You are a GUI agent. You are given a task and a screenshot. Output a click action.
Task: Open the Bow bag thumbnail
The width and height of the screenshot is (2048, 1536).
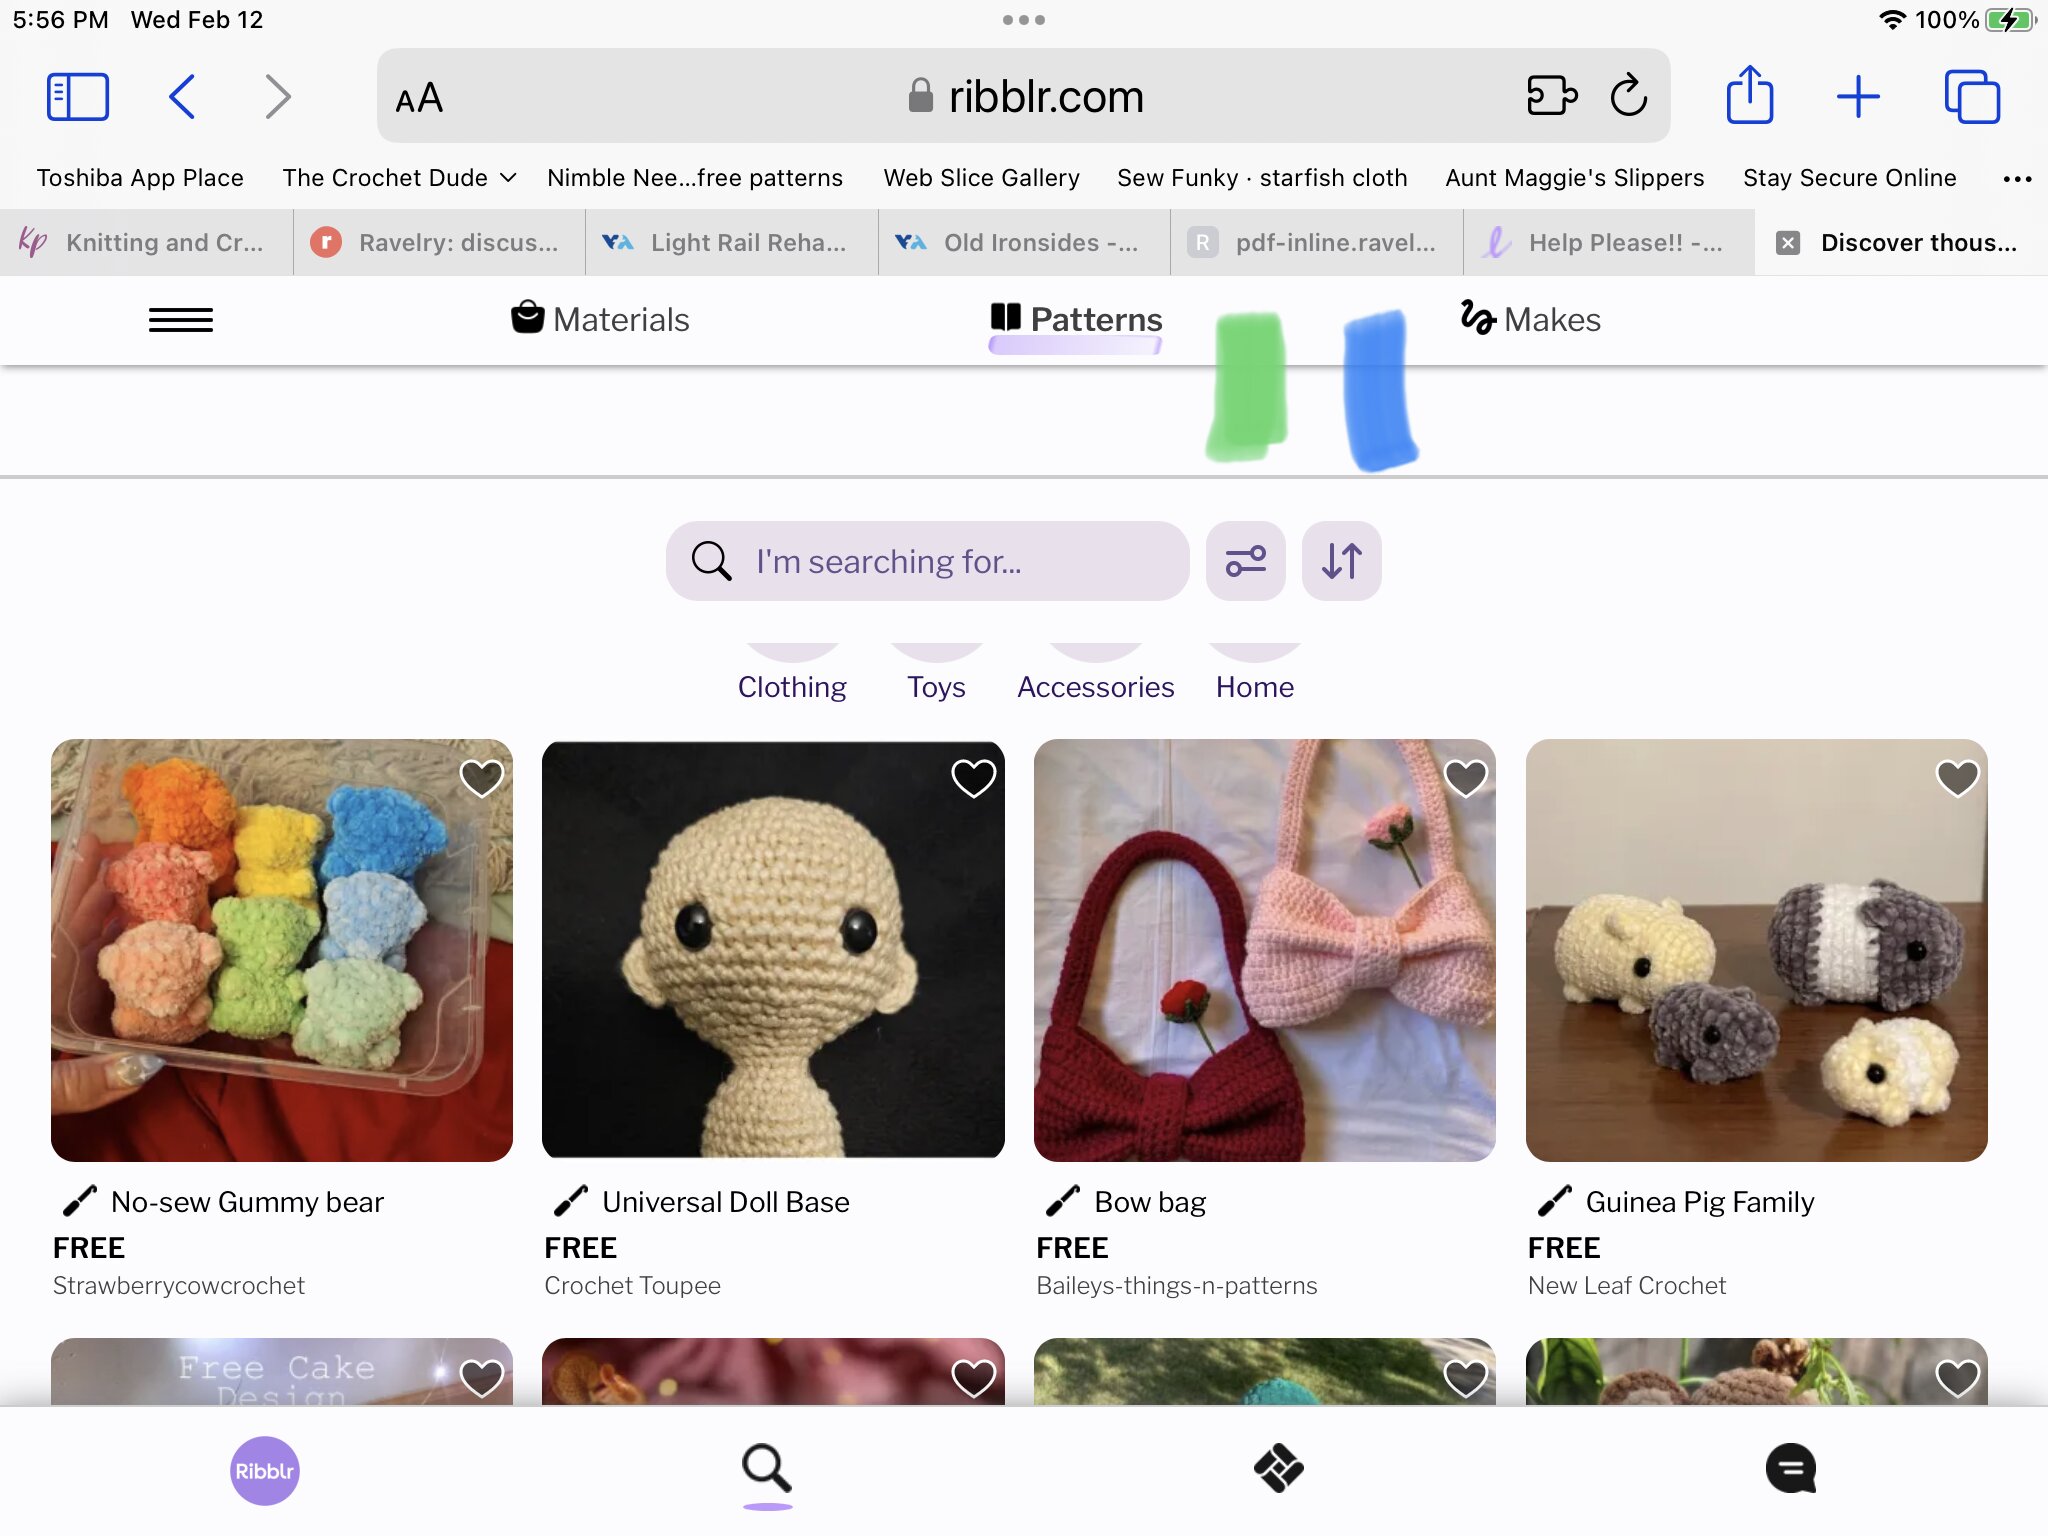point(1265,950)
